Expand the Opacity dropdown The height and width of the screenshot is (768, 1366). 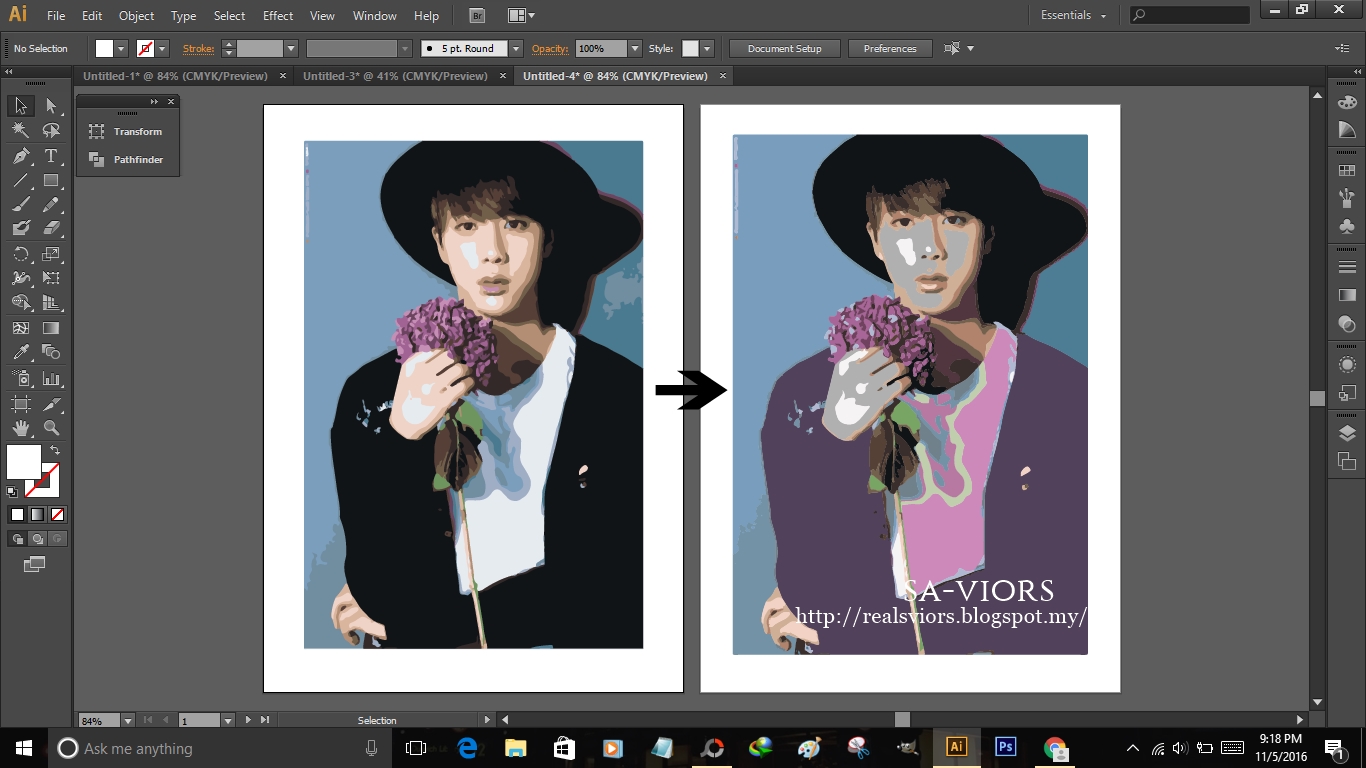pos(635,48)
